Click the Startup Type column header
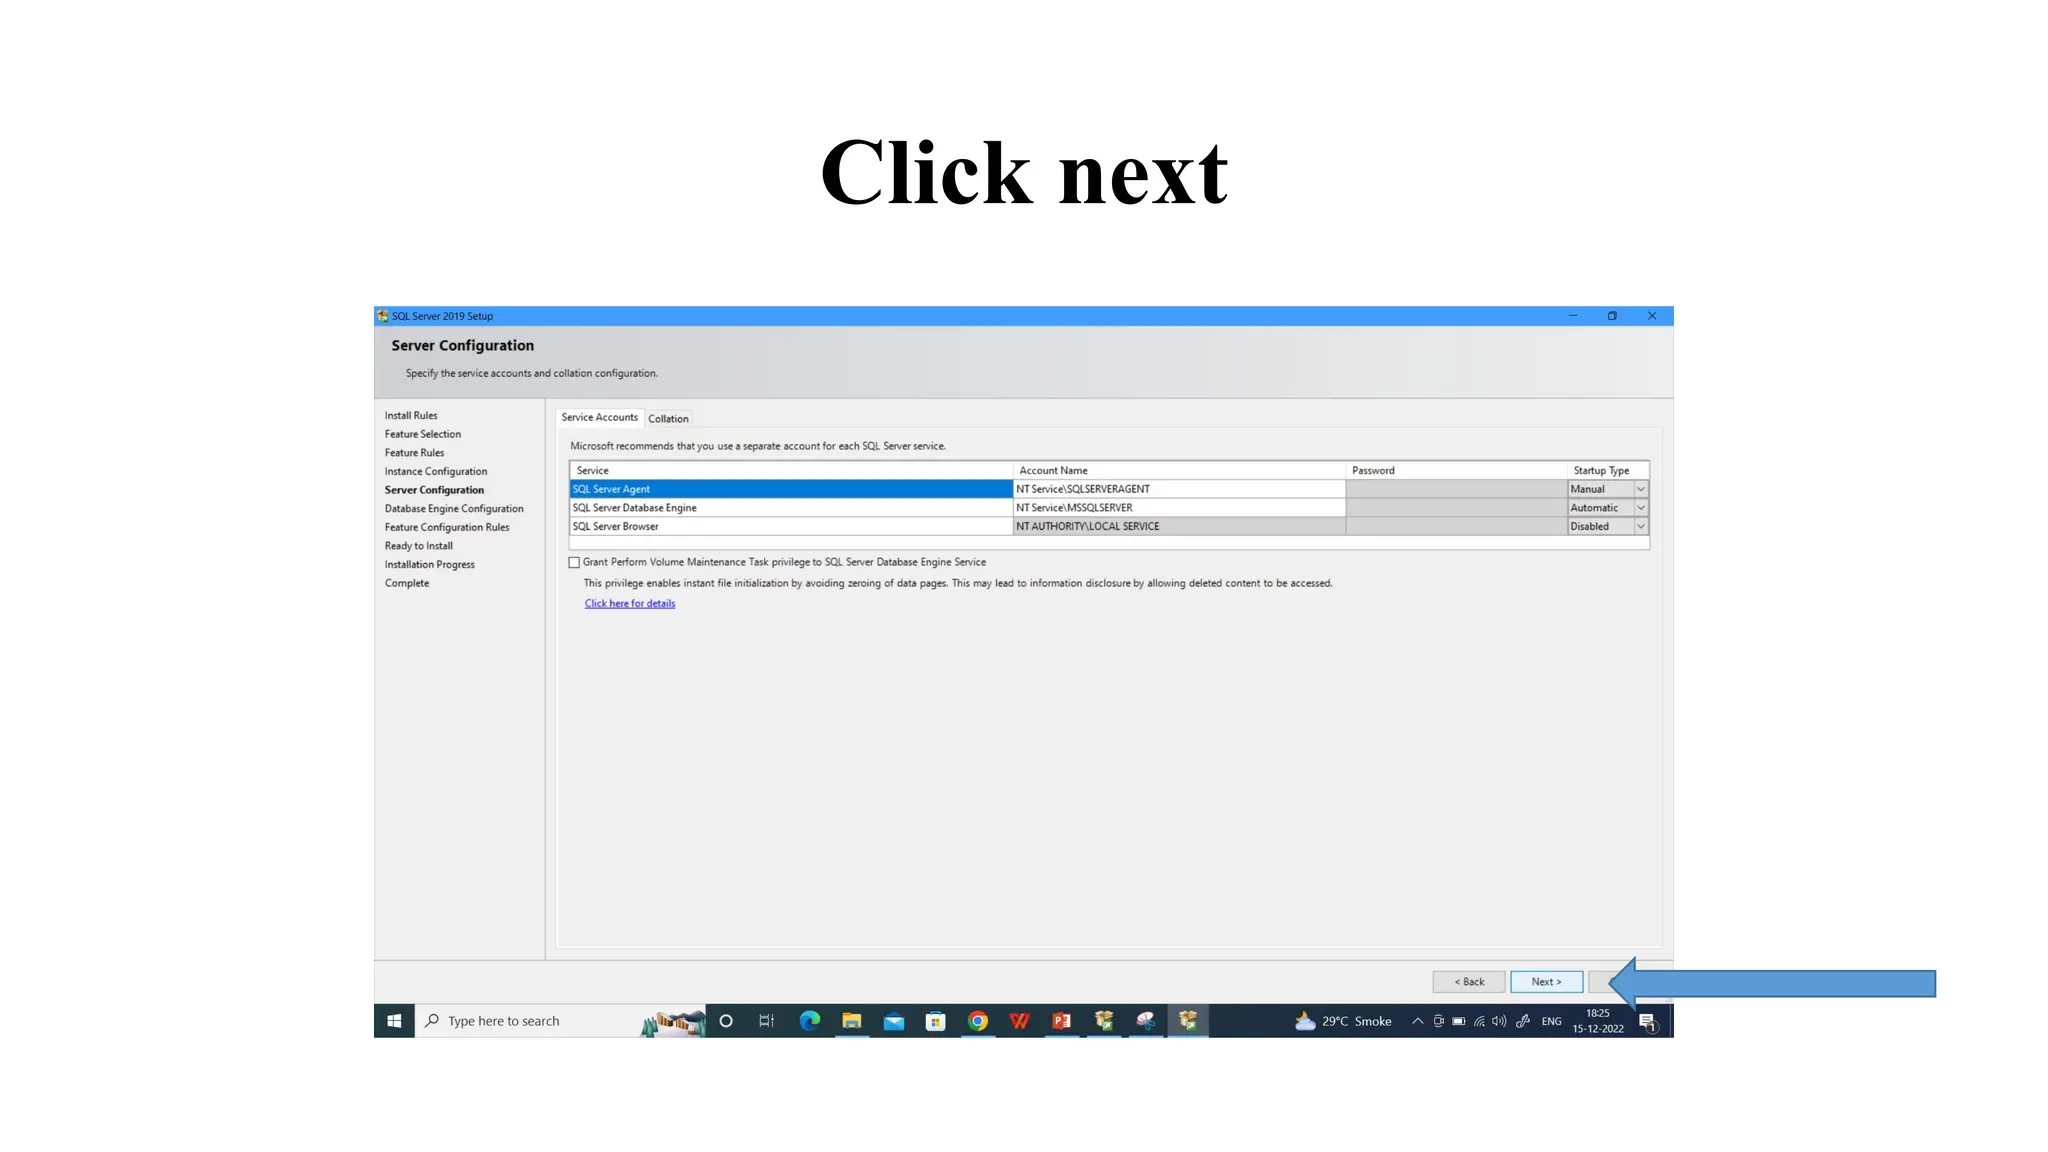2048x1152 pixels. (1608, 471)
